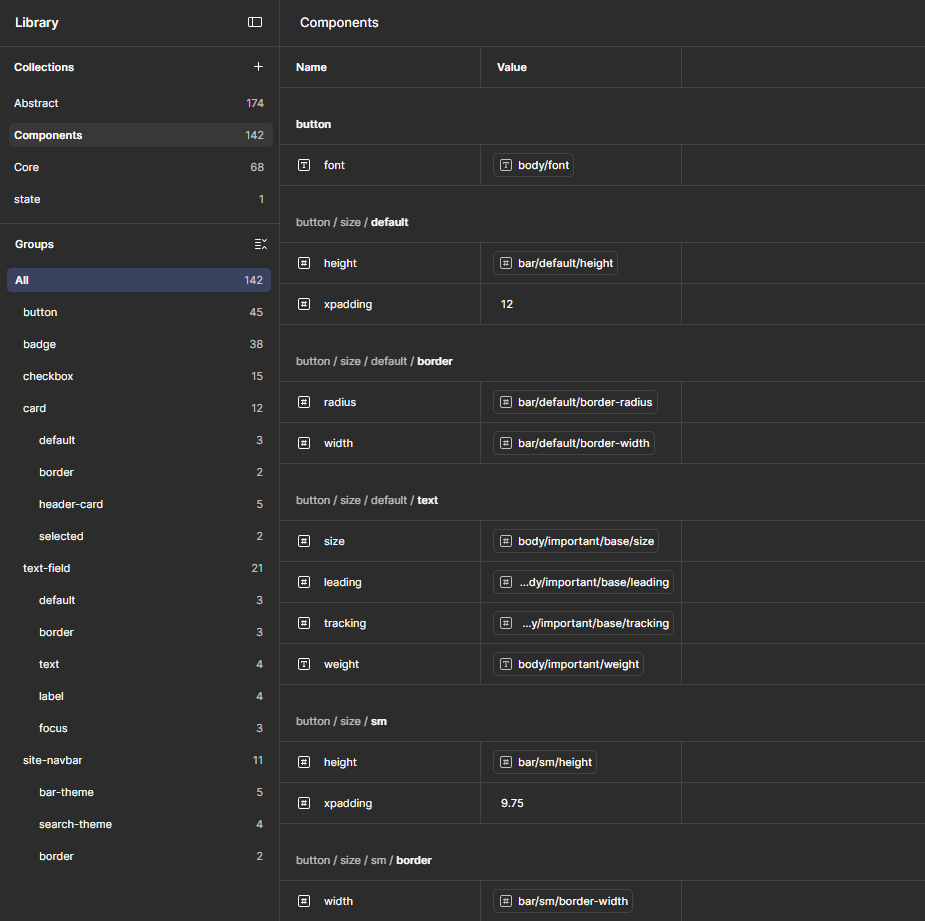This screenshot has height=921, width=925.
Task: Click number icon beside radius variable
Action: pyautogui.click(x=304, y=402)
